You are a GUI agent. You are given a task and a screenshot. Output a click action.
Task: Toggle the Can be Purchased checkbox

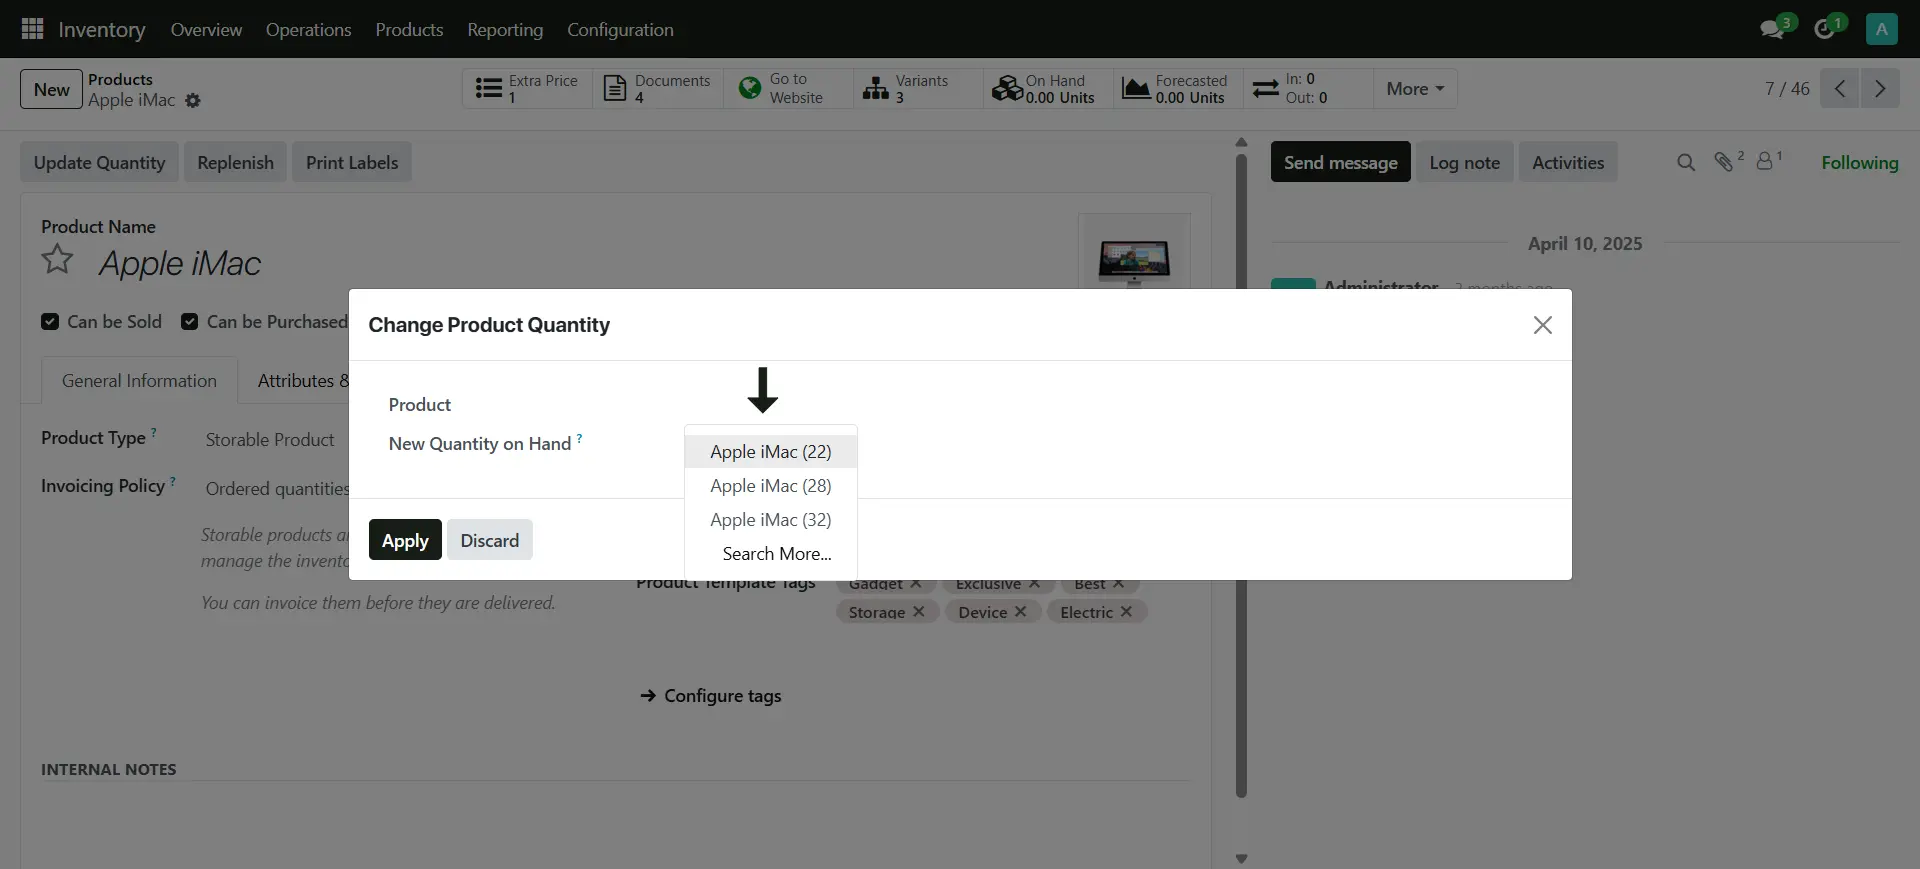click(189, 322)
